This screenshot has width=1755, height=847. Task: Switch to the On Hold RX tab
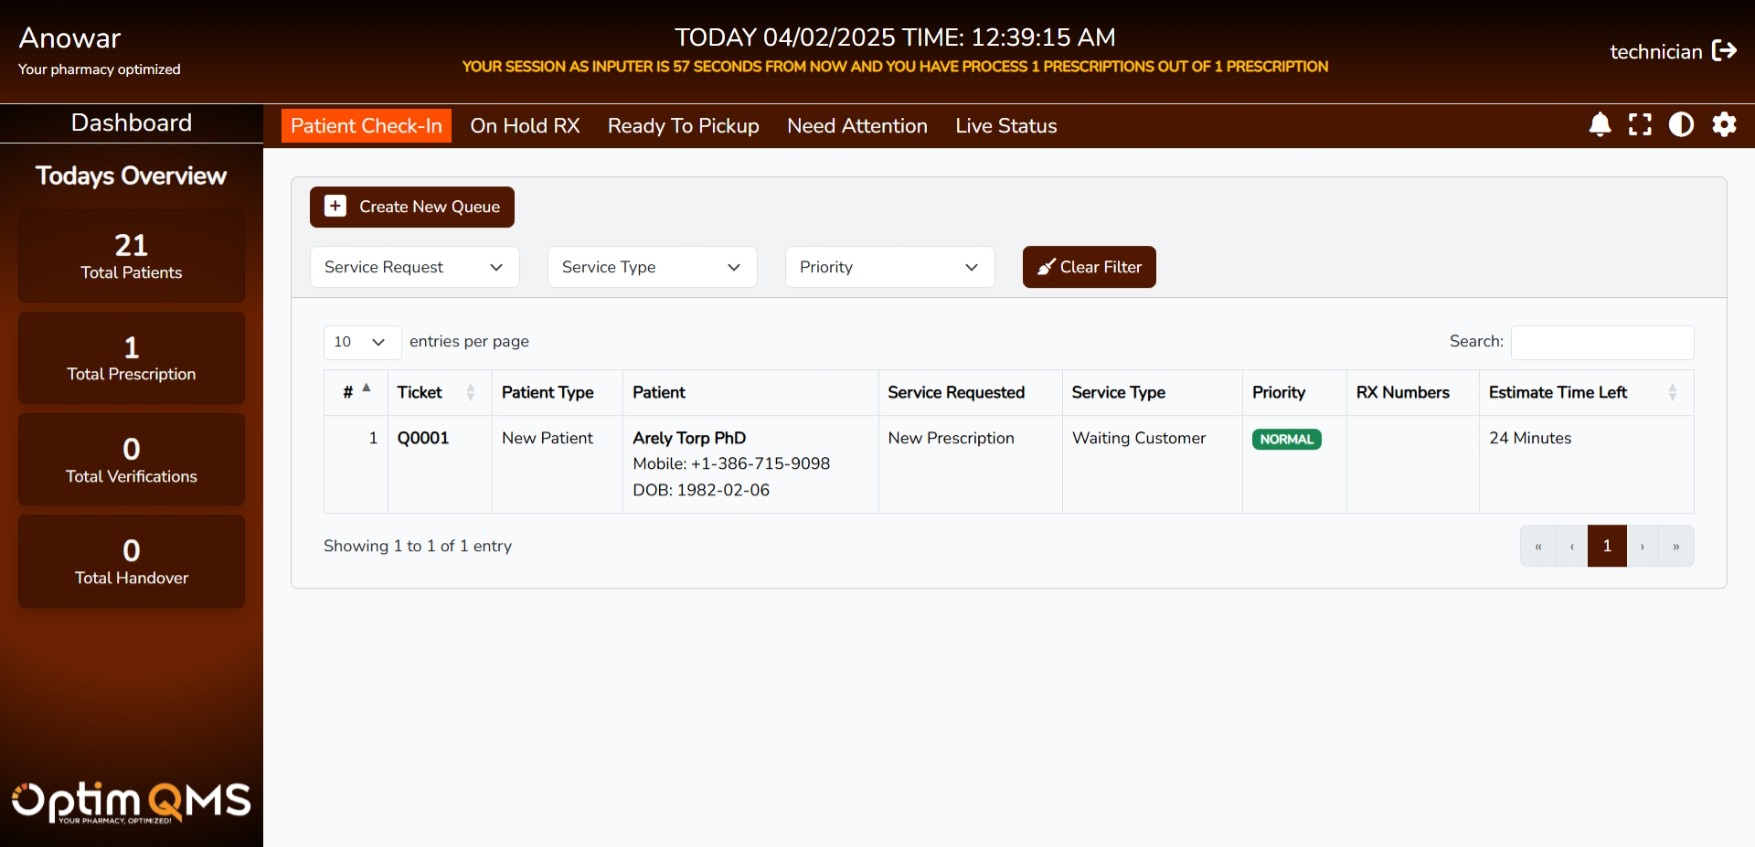tap(525, 126)
